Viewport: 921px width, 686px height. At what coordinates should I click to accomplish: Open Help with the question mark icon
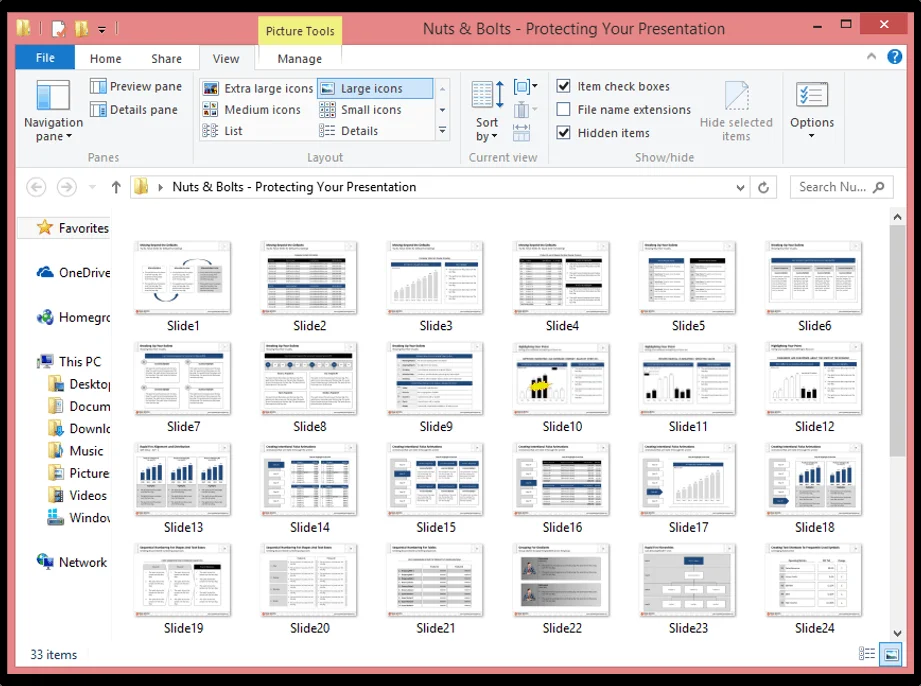pos(895,57)
